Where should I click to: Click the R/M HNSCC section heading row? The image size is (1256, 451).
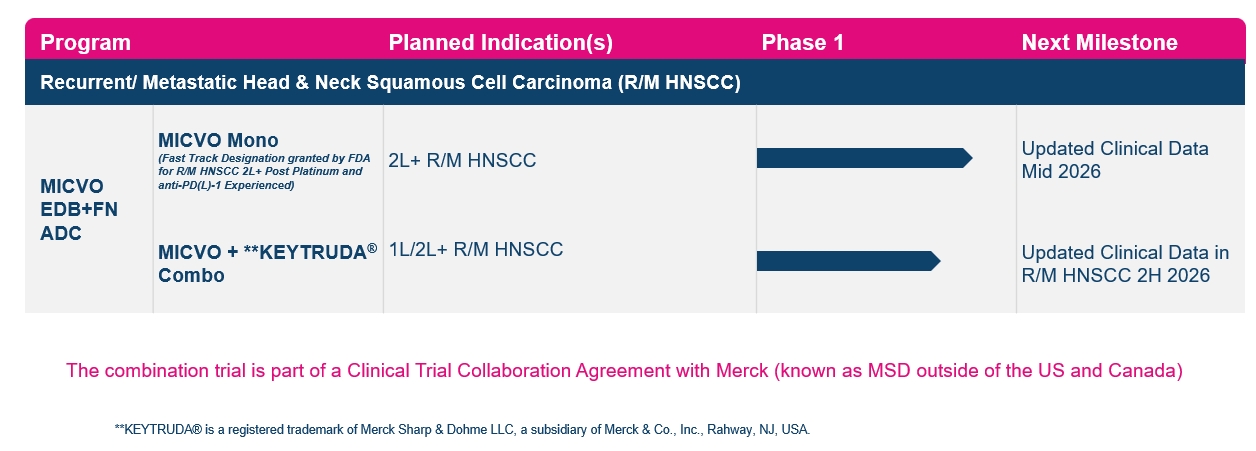[x=390, y=82]
